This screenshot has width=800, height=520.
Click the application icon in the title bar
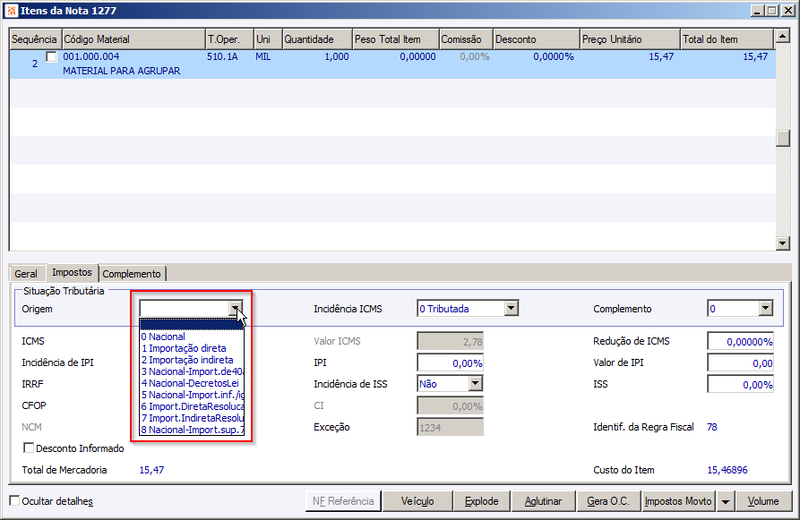[11, 10]
